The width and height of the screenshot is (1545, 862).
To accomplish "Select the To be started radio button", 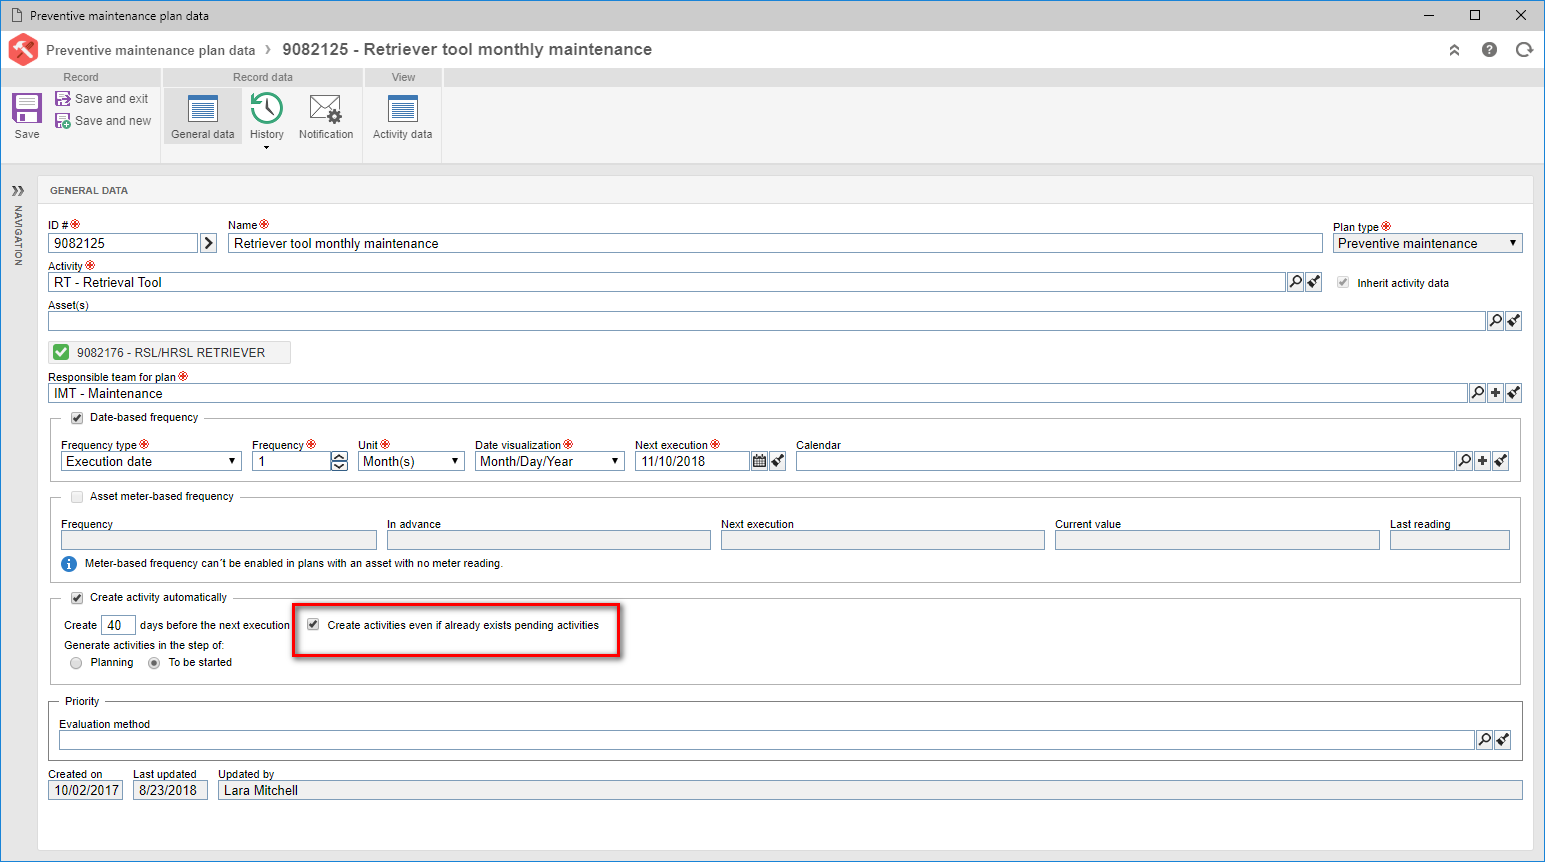I will 154,663.
